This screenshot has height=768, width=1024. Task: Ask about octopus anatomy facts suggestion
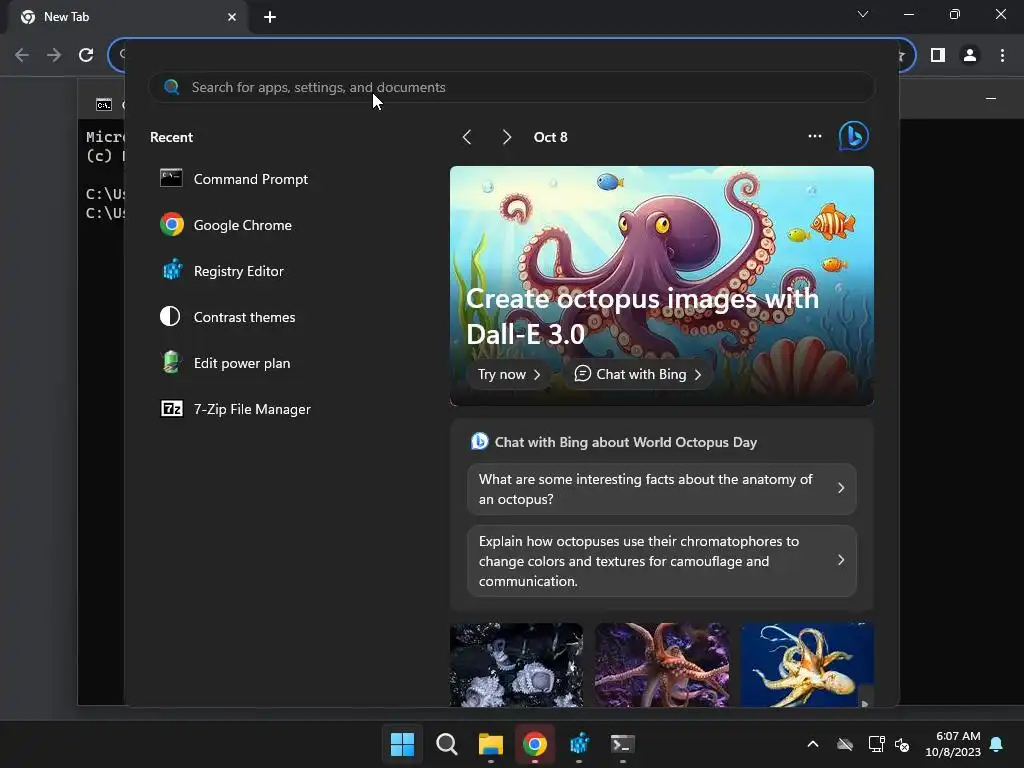[x=662, y=489]
